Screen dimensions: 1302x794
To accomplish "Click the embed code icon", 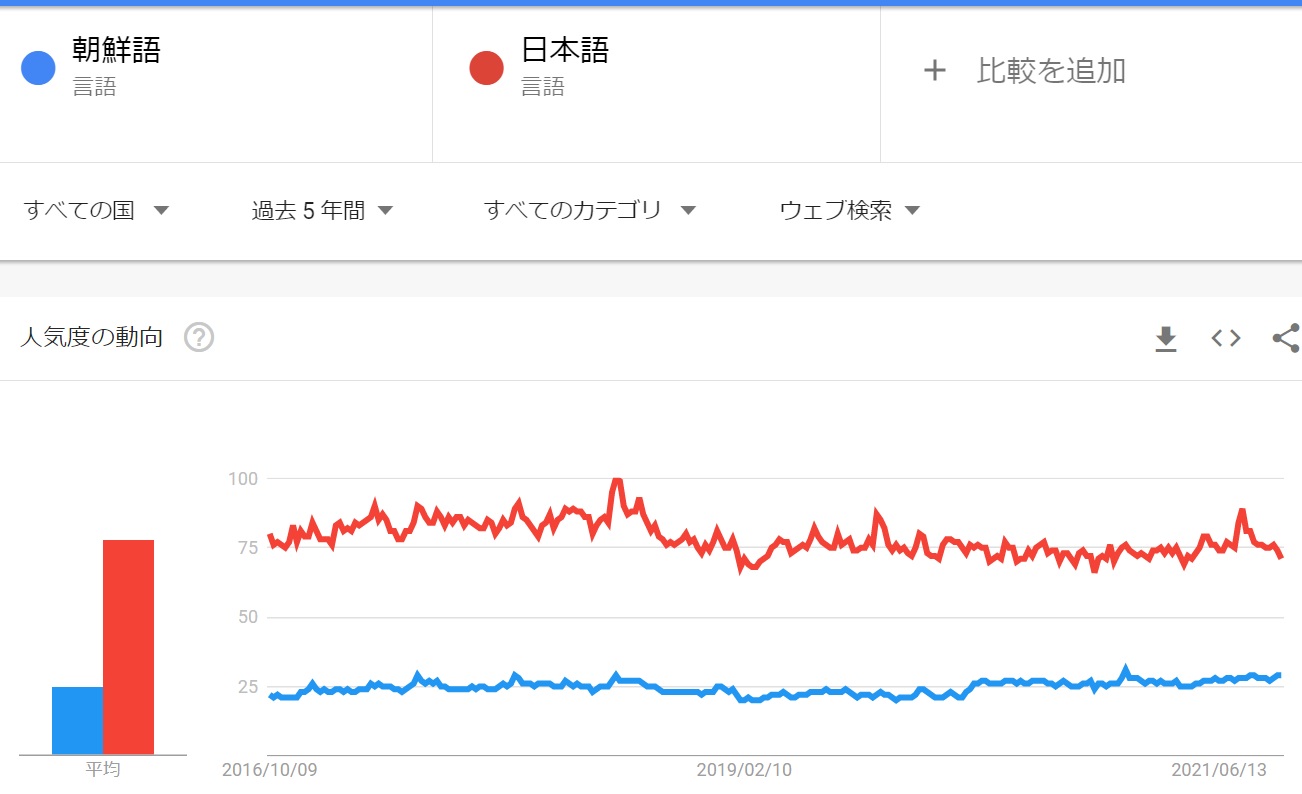I will (x=1226, y=338).
